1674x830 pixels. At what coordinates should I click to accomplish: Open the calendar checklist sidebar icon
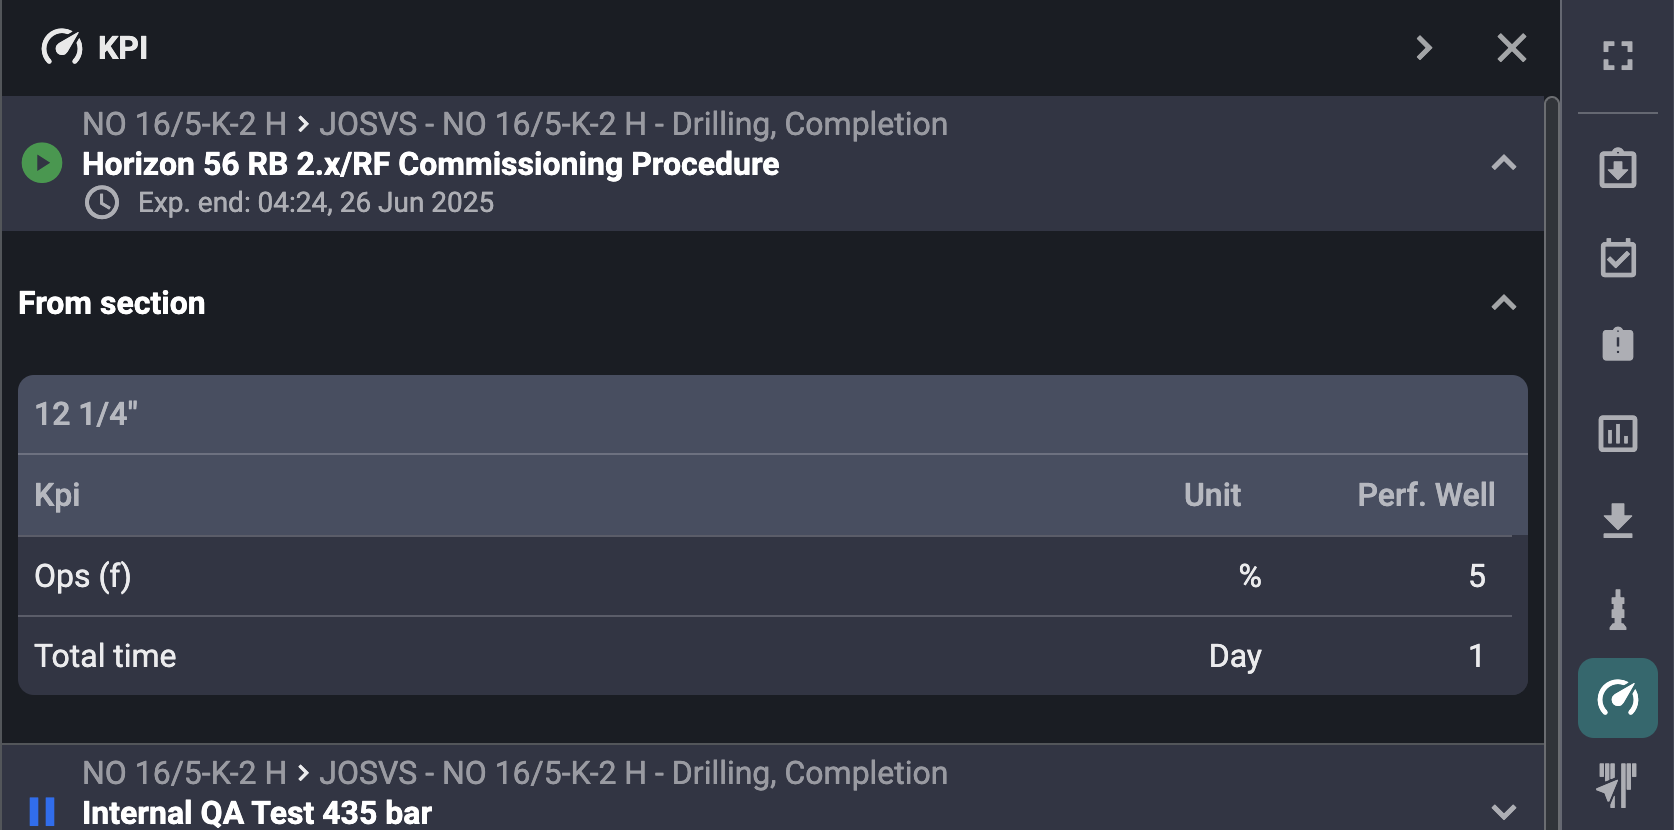tap(1617, 257)
